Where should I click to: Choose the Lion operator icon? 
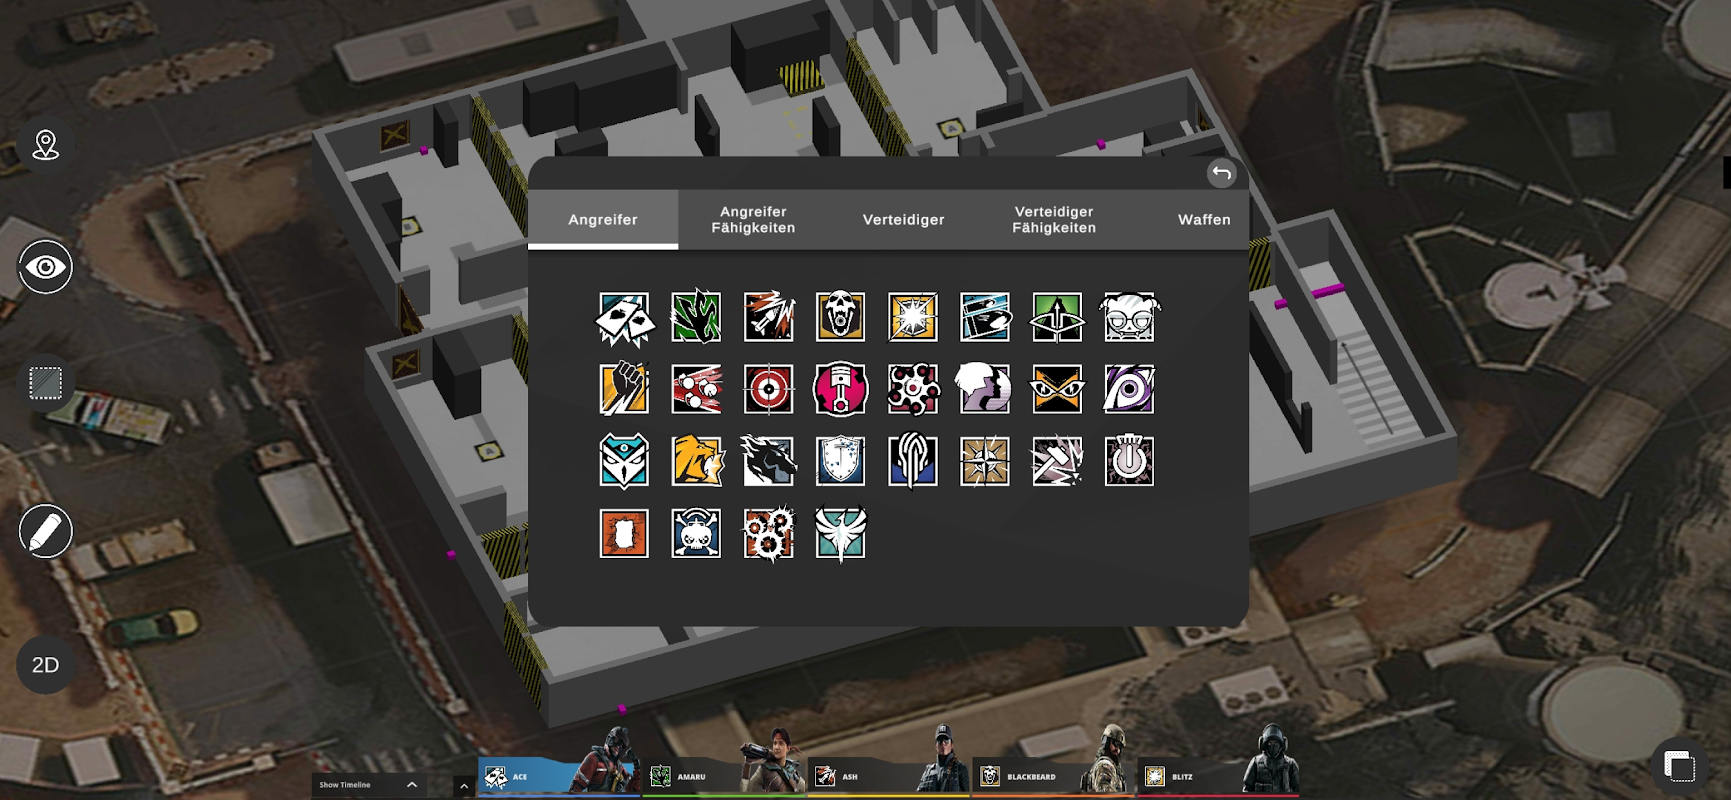696,461
